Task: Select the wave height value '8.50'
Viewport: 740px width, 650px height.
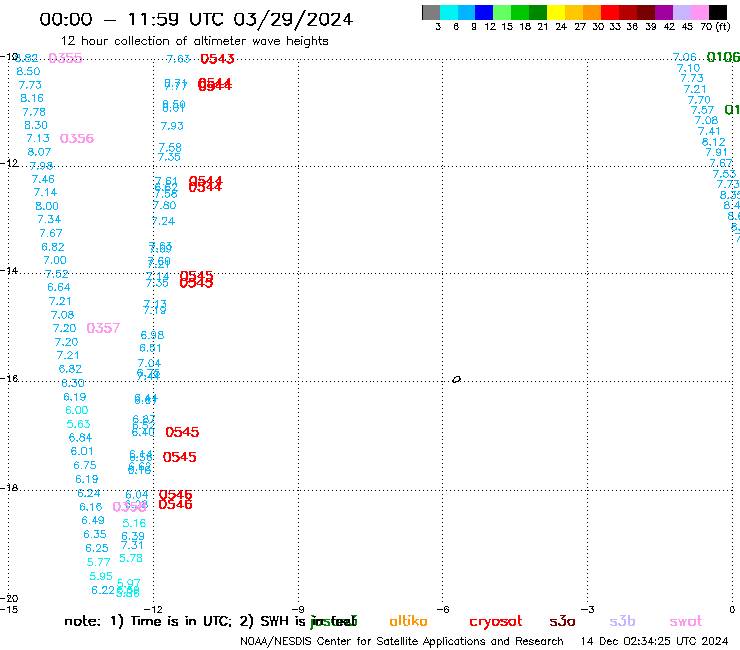Action: click(x=28, y=71)
